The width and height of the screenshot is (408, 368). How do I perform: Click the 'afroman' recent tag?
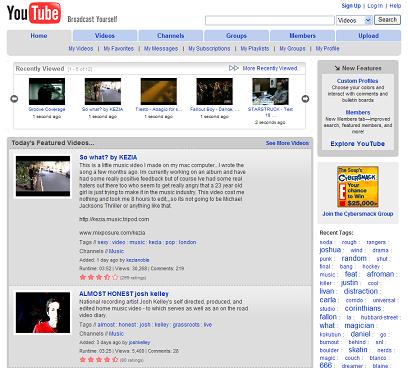pos(380,274)
